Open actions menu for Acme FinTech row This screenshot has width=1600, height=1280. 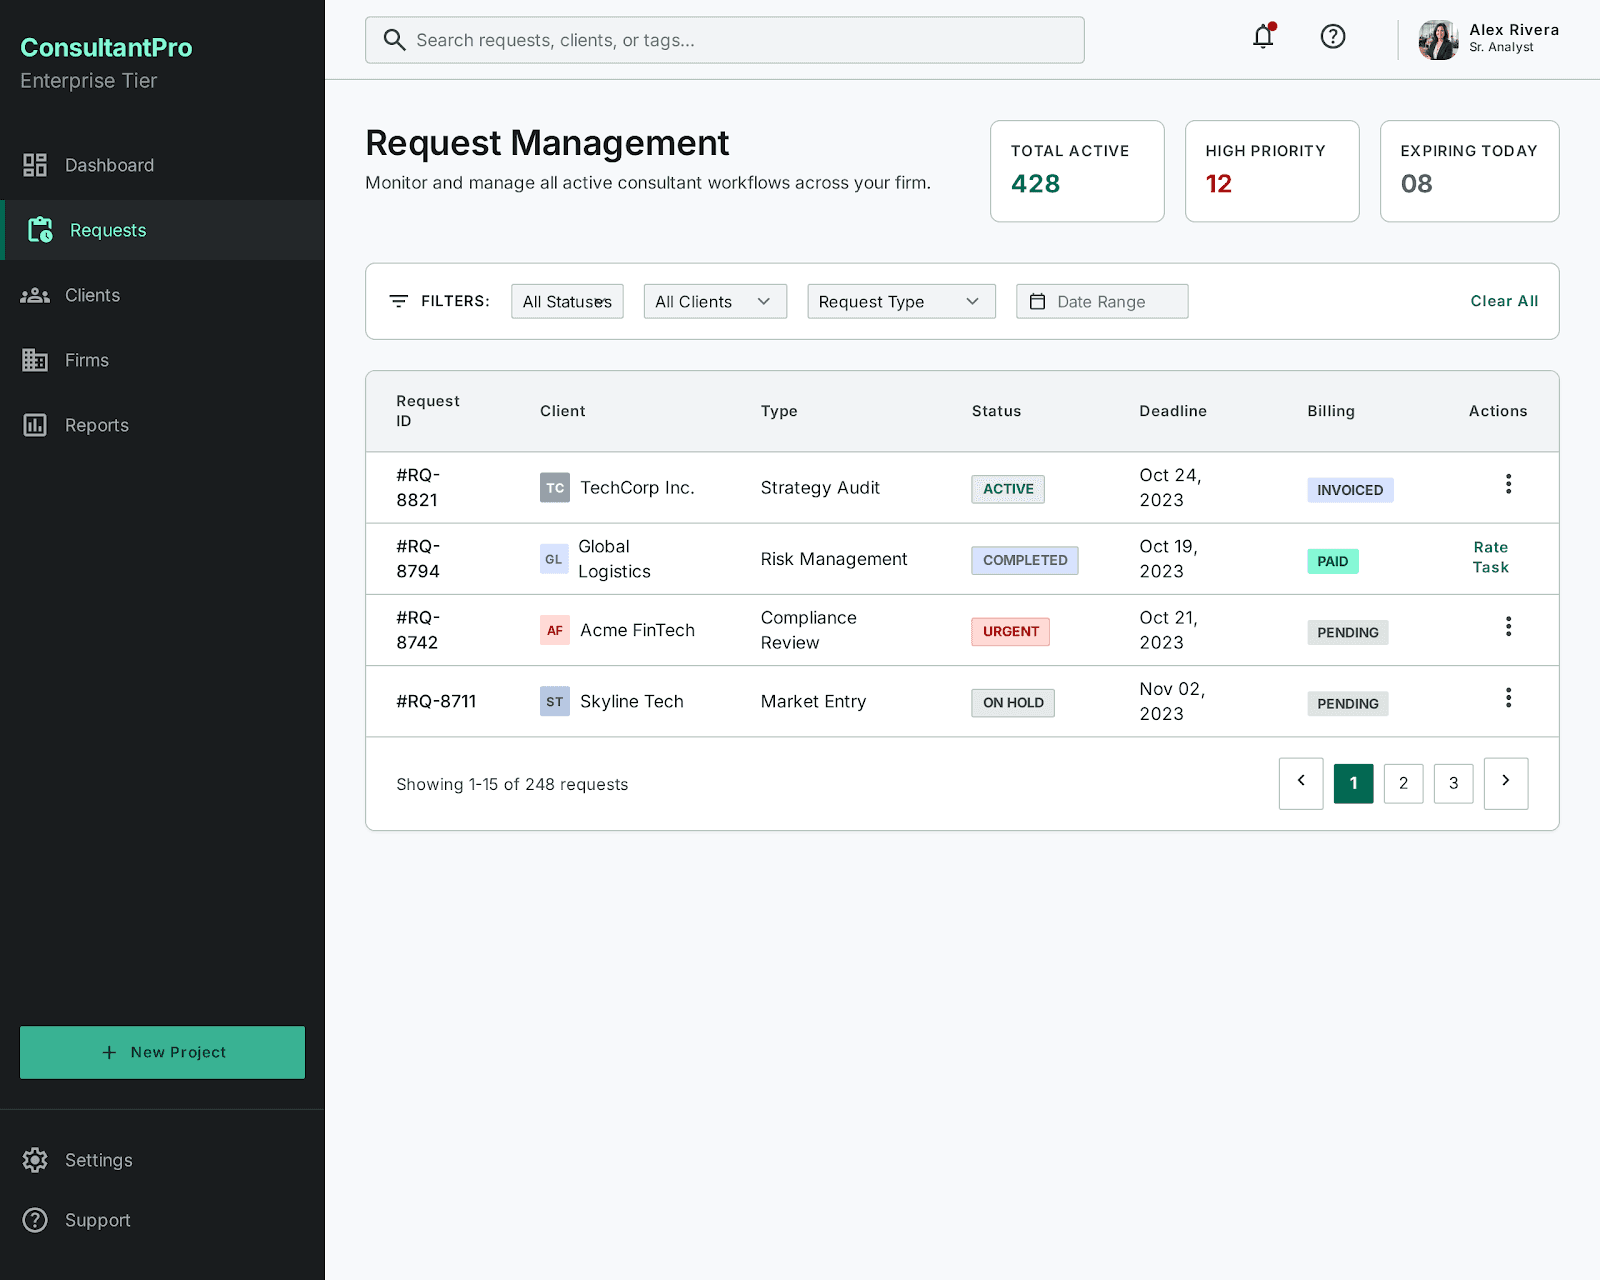tap(1508, 627)
